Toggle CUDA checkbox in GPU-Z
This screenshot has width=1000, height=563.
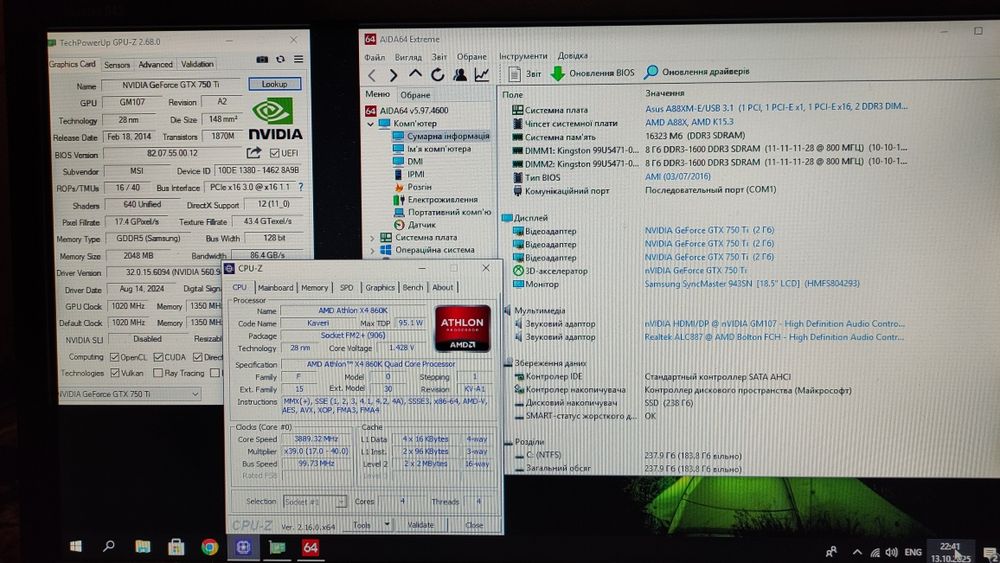click(158, 357)
